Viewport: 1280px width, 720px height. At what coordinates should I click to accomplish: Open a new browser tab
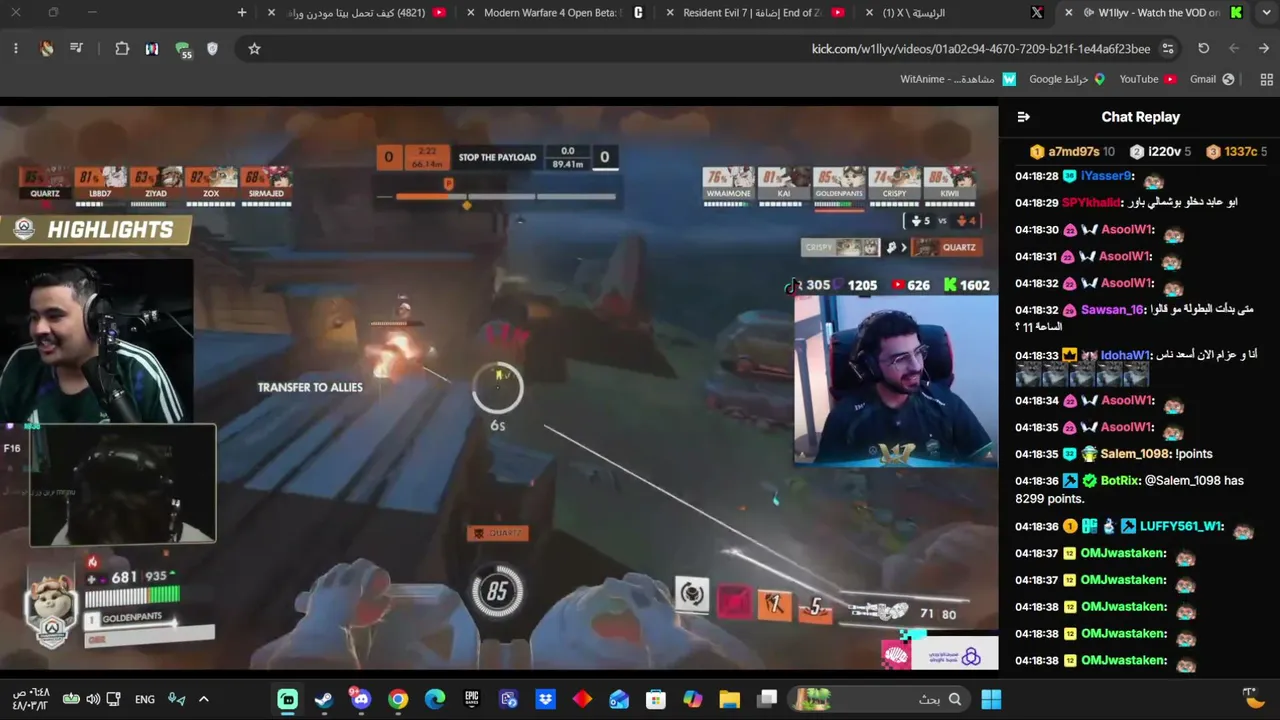tap(242, 13)
